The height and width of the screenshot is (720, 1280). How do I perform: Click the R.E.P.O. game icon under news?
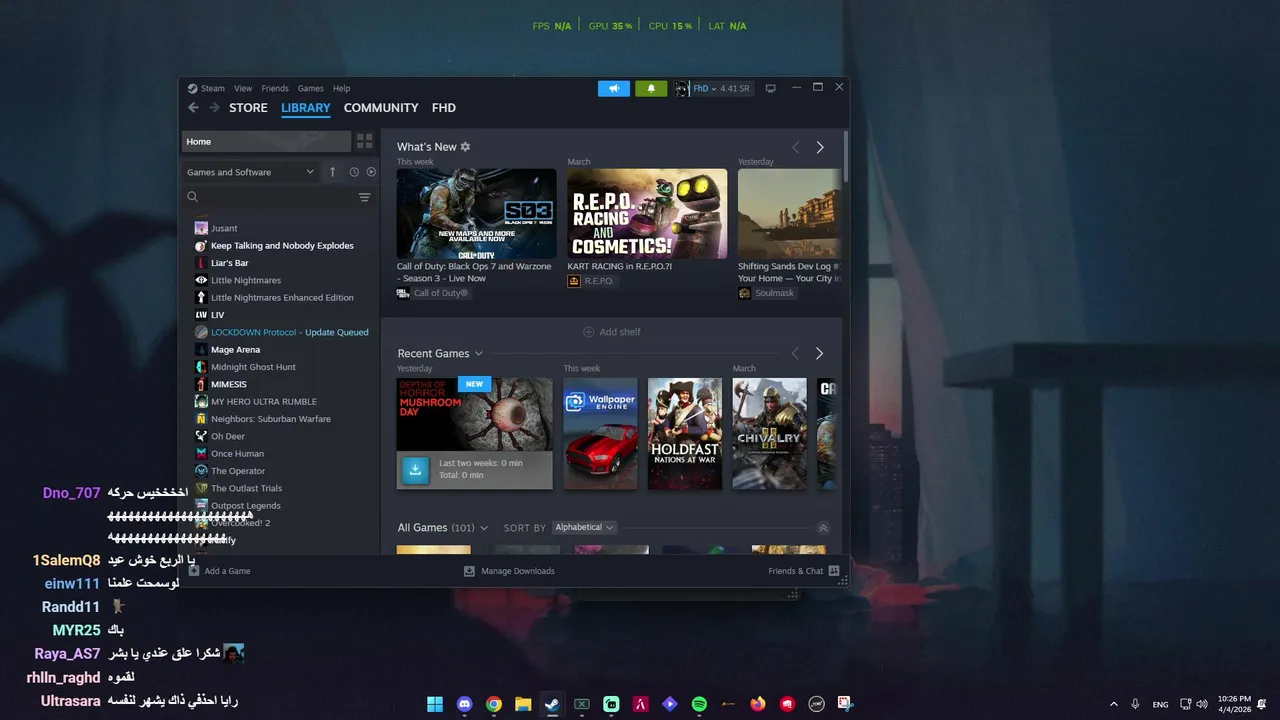(574, 281)
